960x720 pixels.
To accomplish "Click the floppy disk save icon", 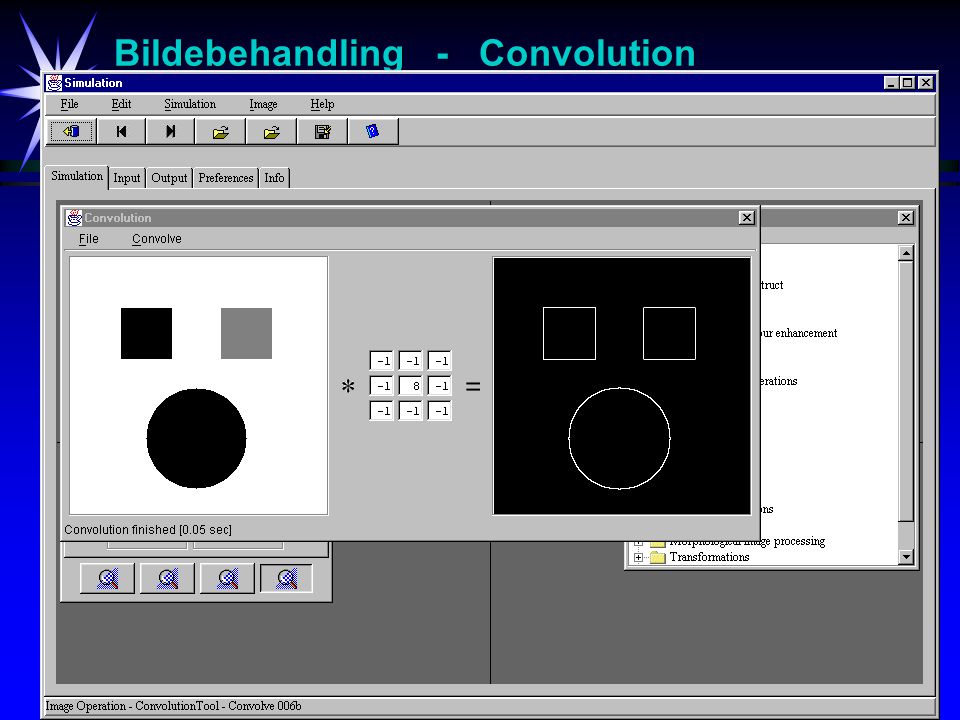I will [x=322, y=131].
